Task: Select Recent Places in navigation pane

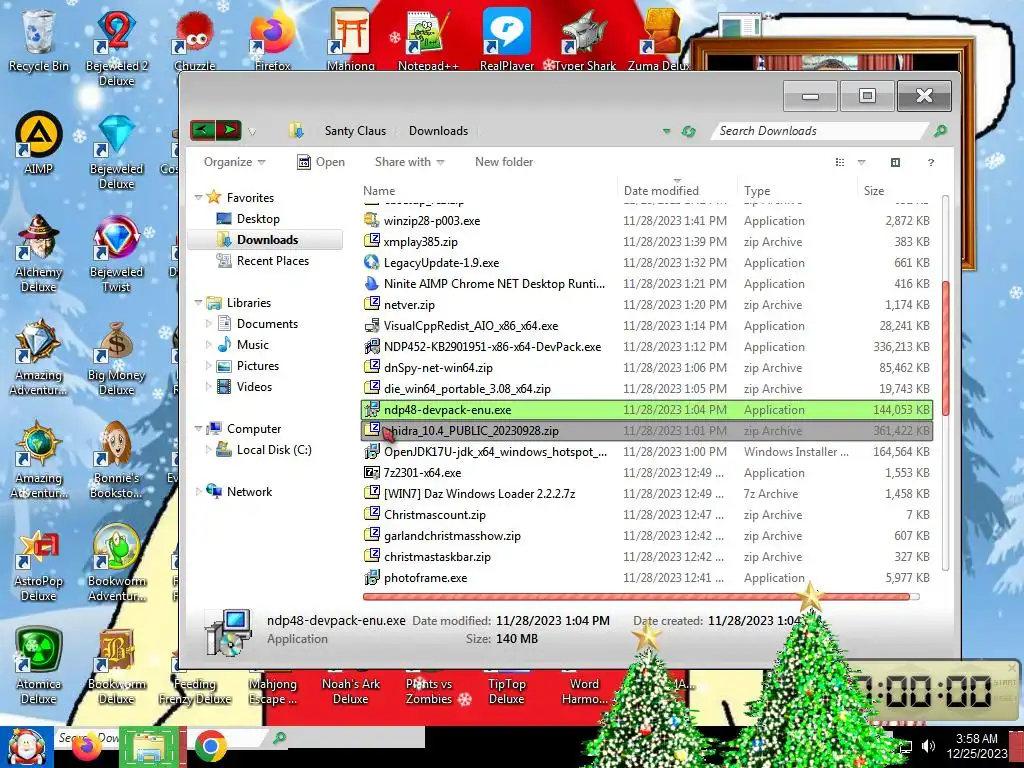Action: [272, 261]
